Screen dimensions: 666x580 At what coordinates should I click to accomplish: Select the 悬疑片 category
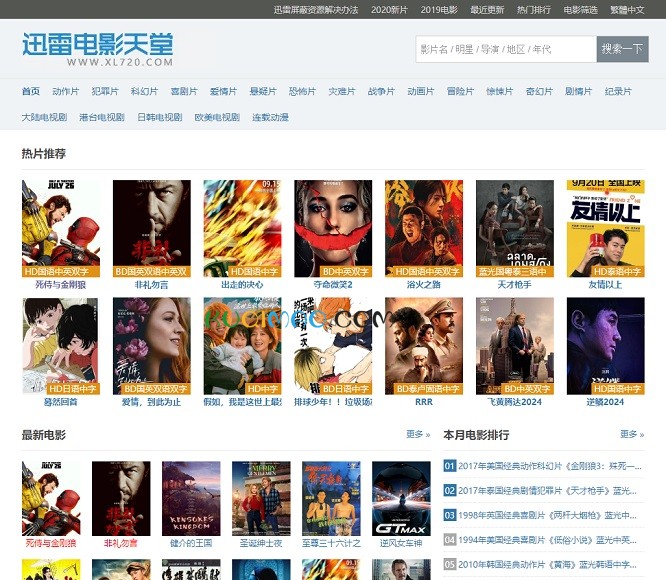point(263,91)
